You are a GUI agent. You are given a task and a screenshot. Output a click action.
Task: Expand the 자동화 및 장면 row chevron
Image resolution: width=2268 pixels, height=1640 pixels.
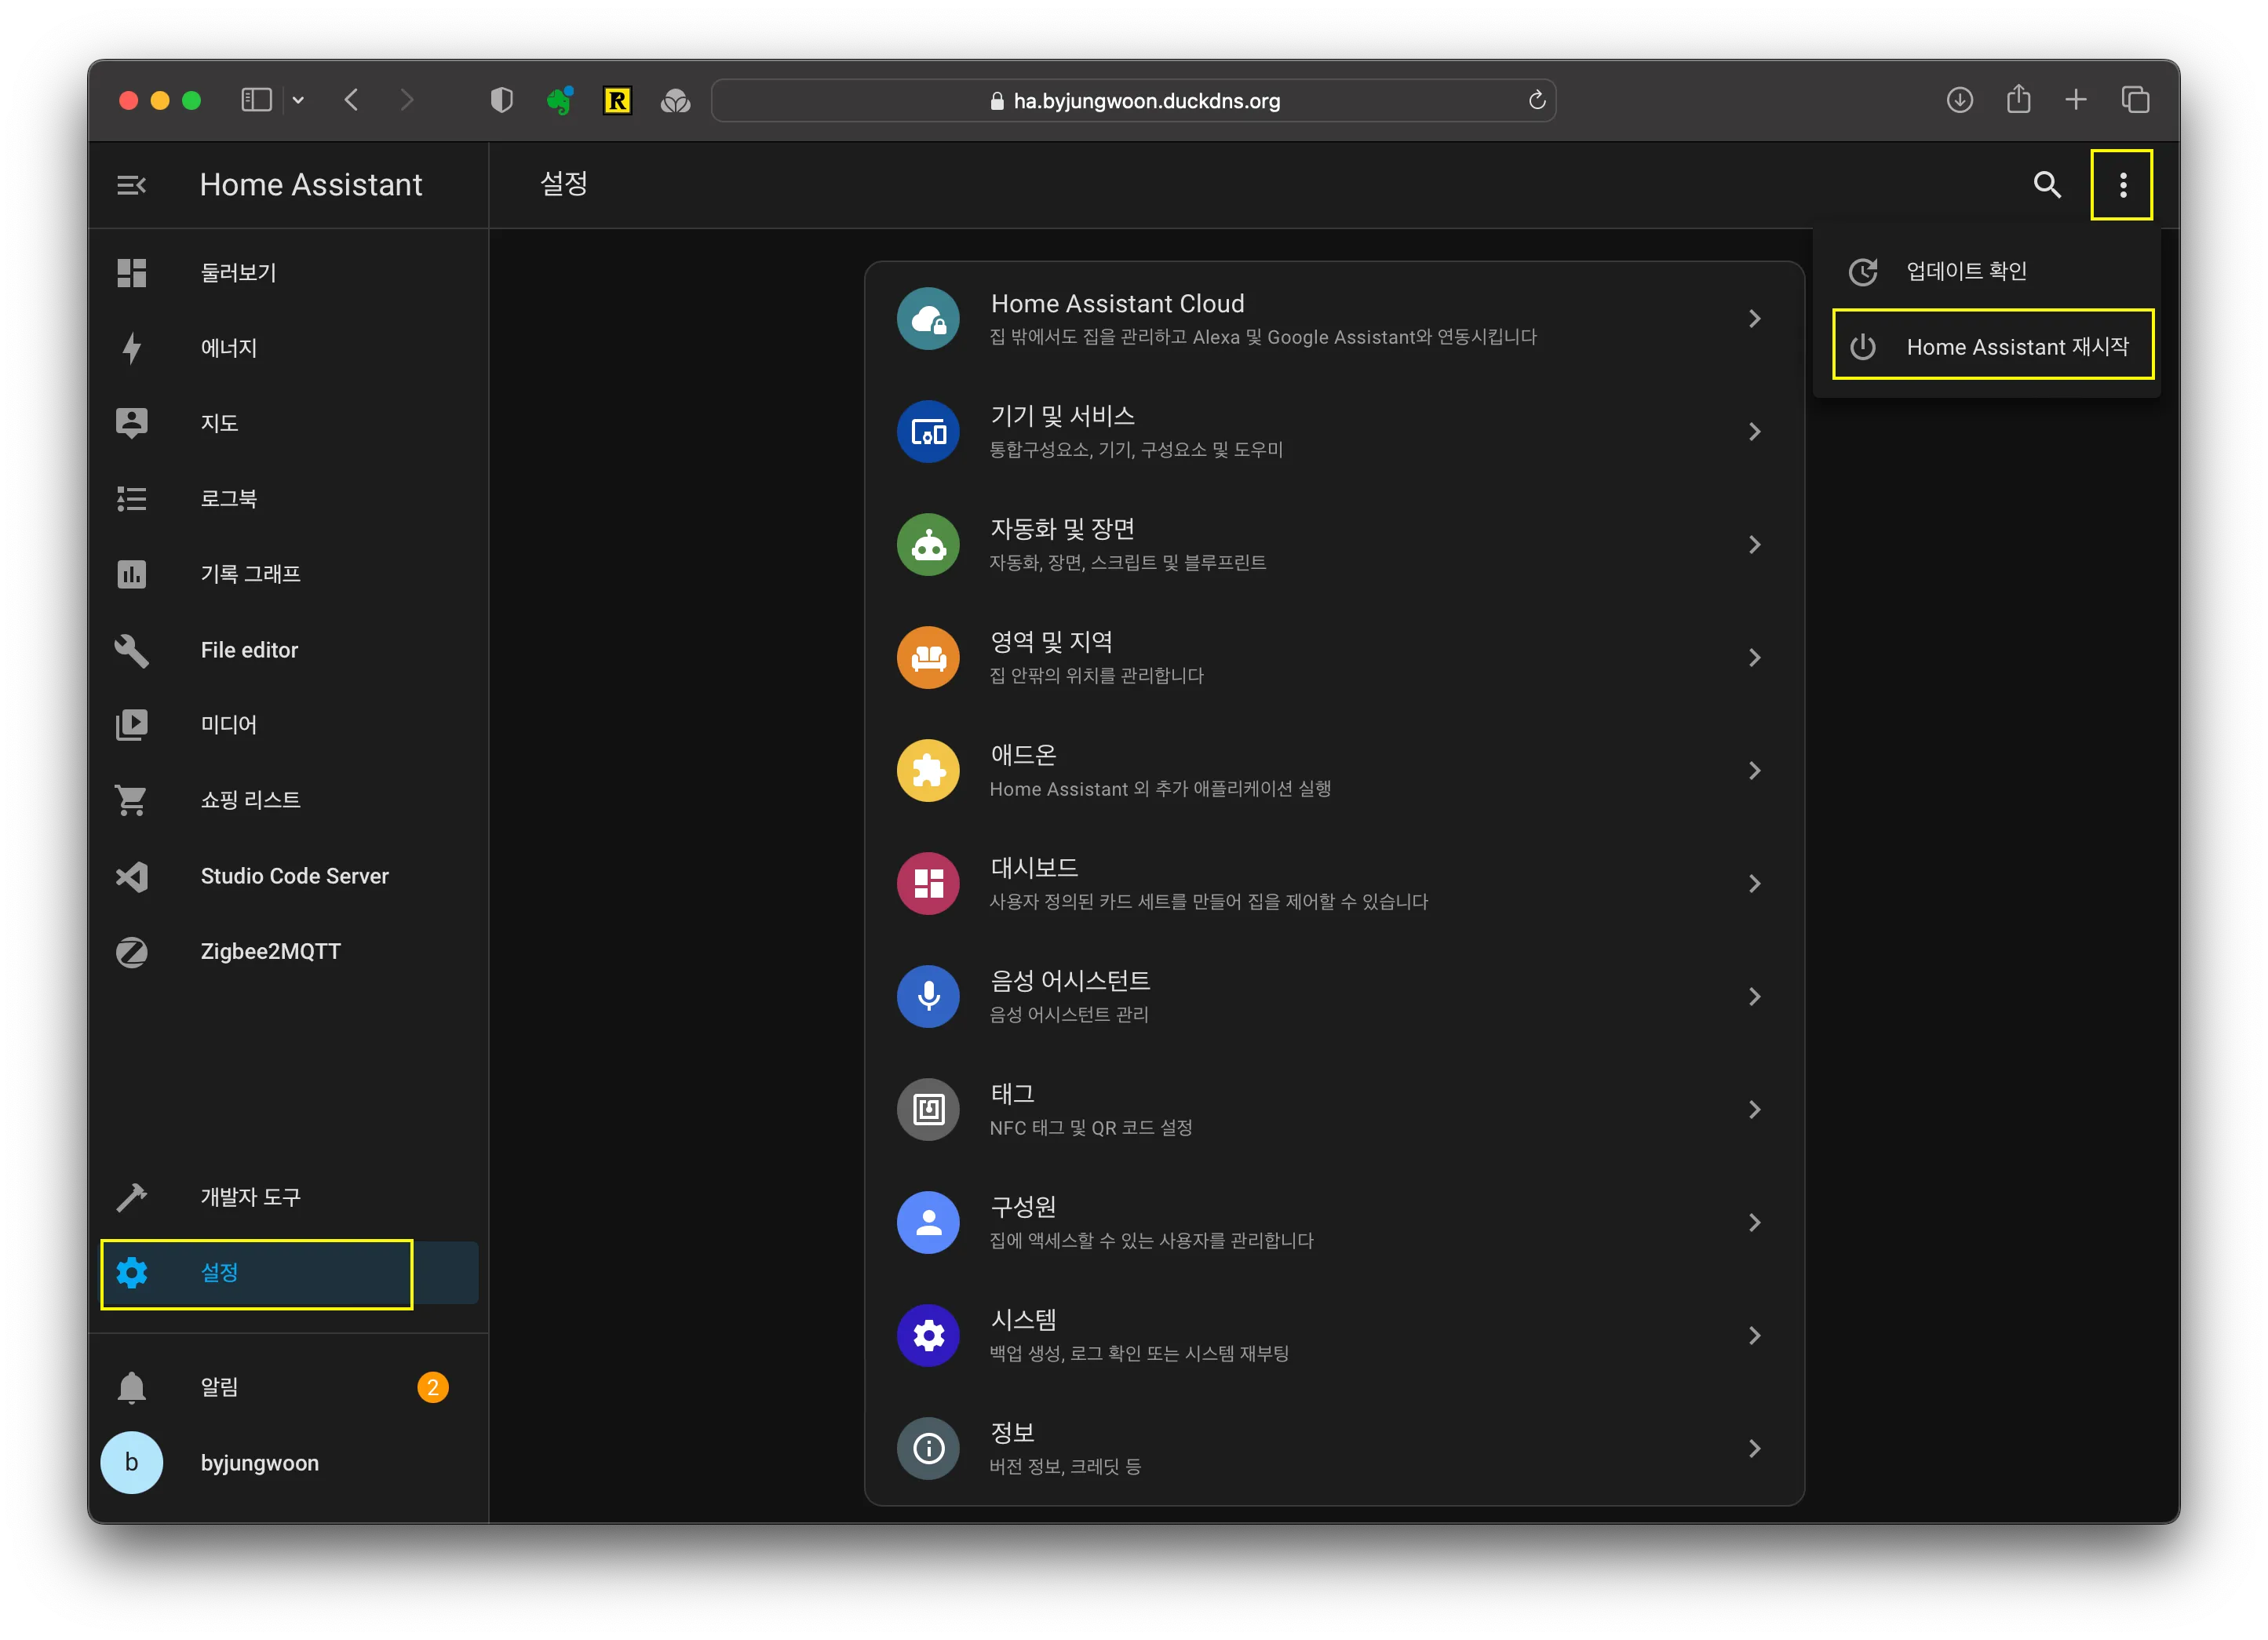click(1755, 545)
